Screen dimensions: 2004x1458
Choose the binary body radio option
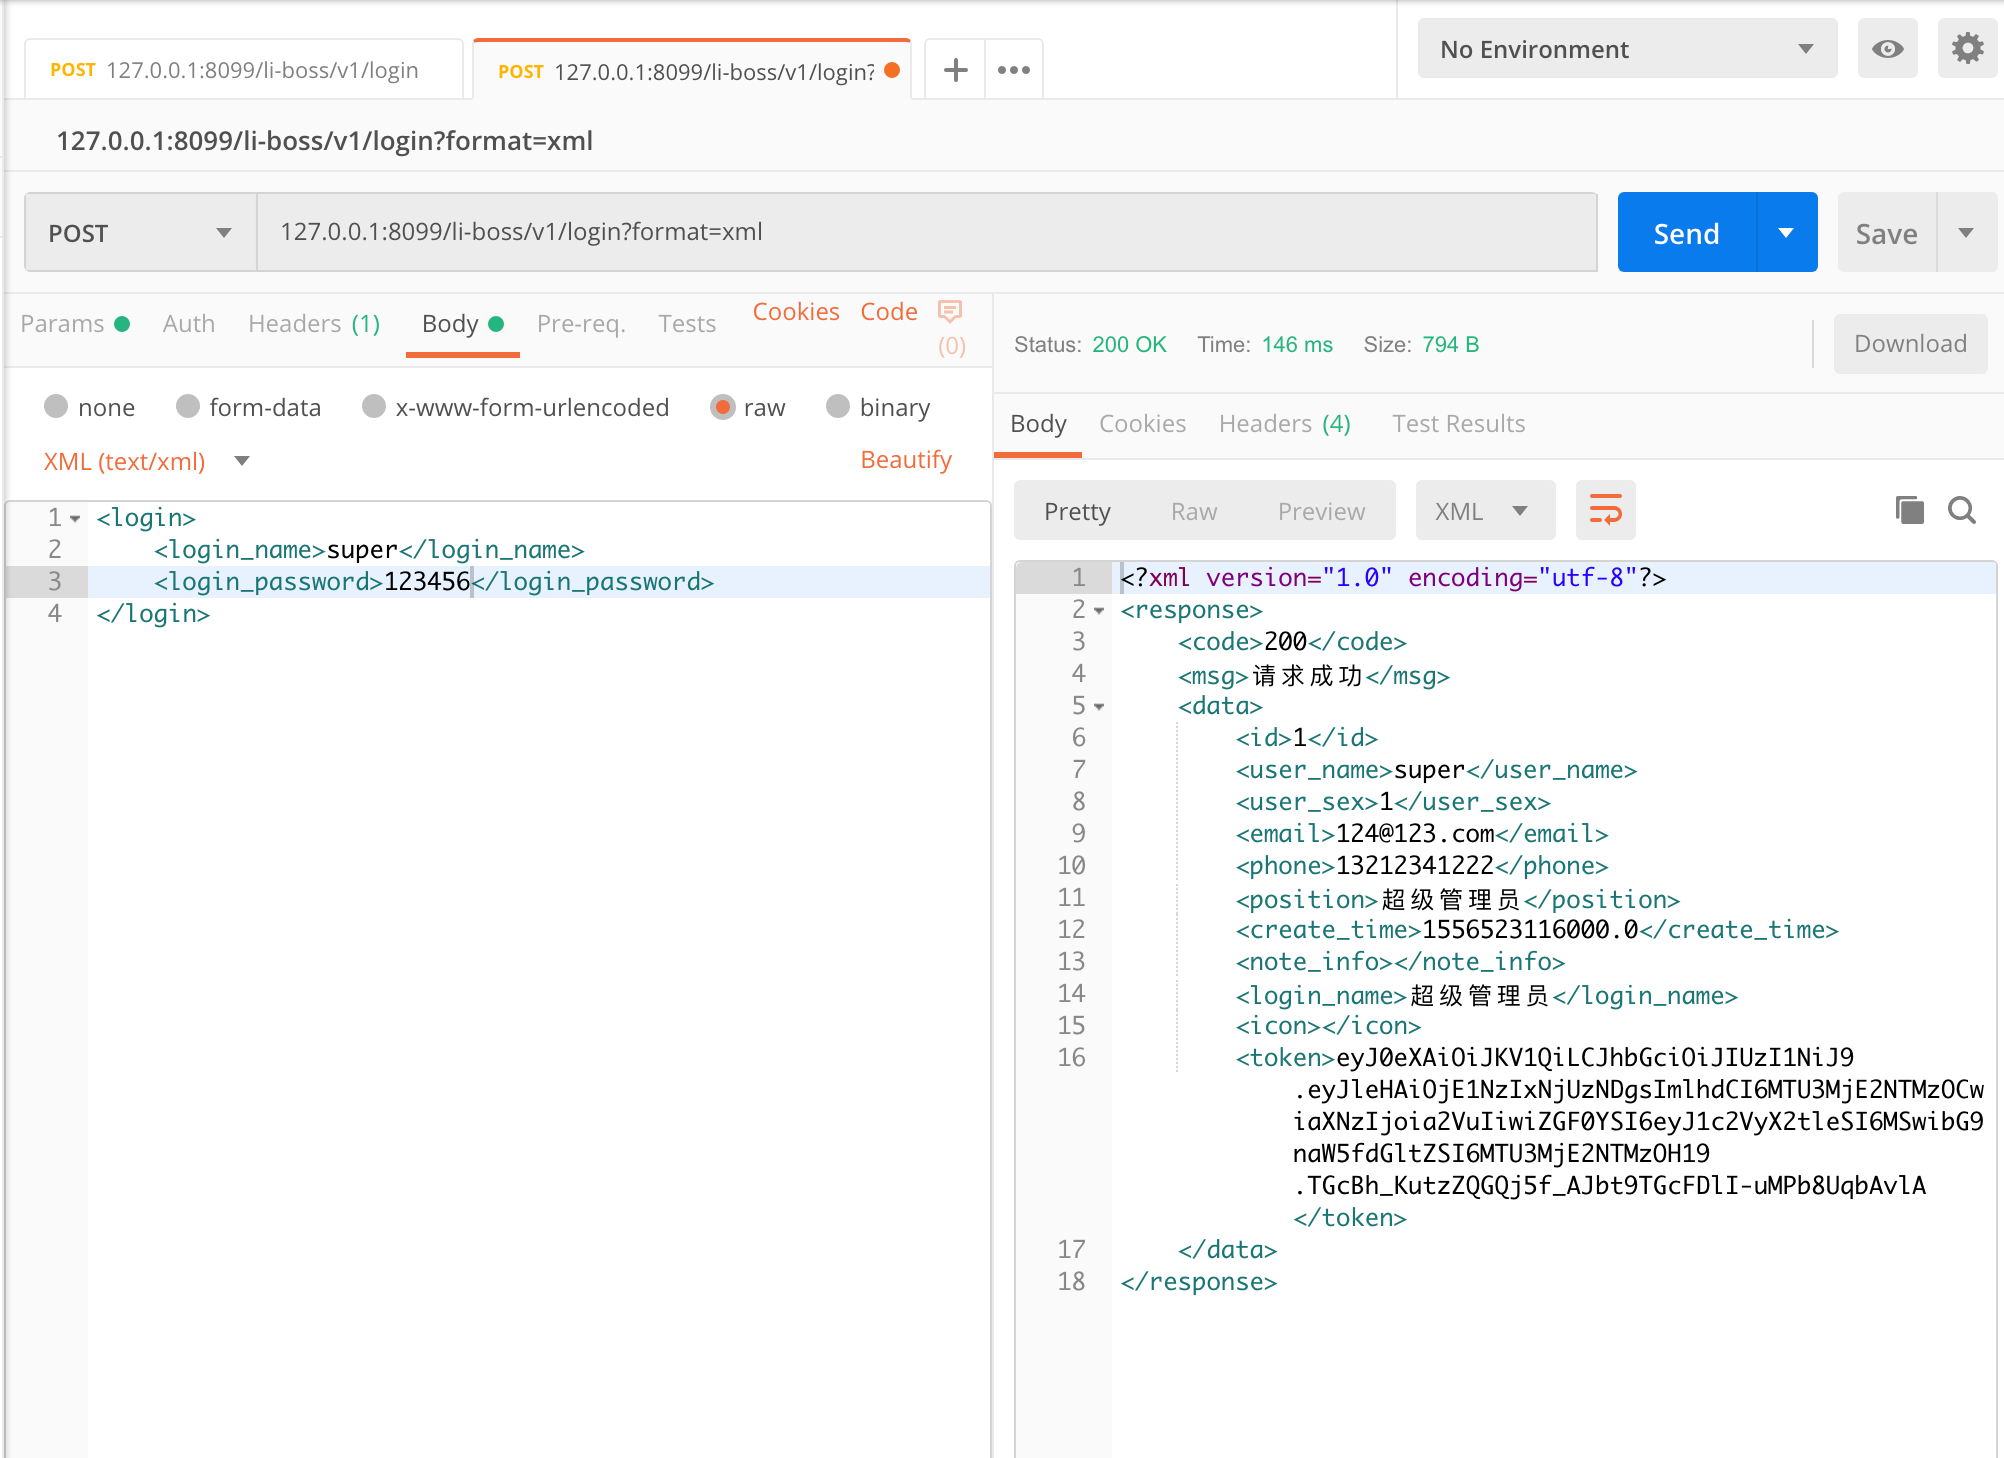click(838, 407)
